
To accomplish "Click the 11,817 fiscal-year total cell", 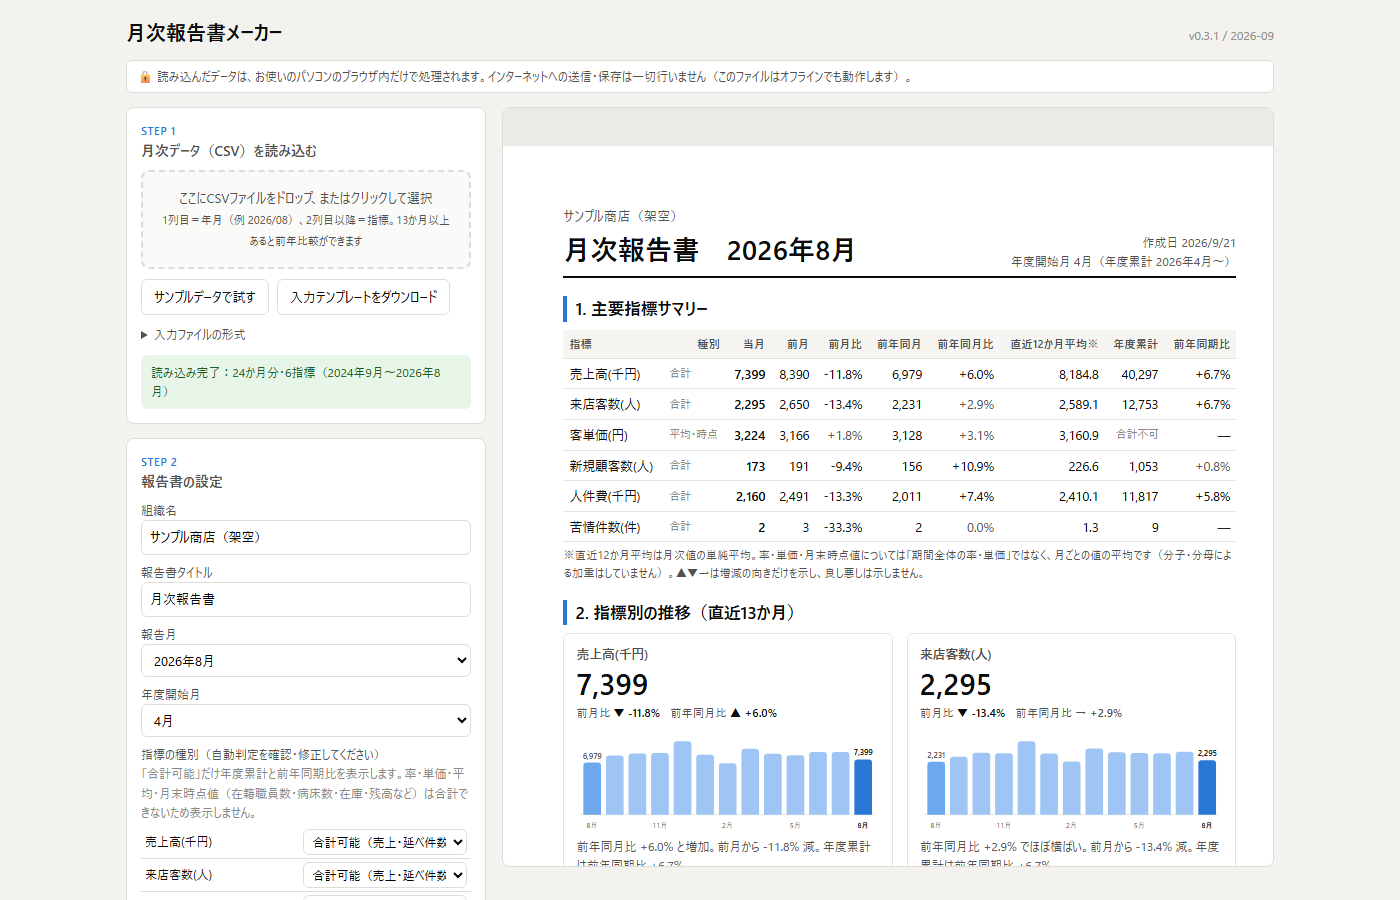I will pos(1140,497).
